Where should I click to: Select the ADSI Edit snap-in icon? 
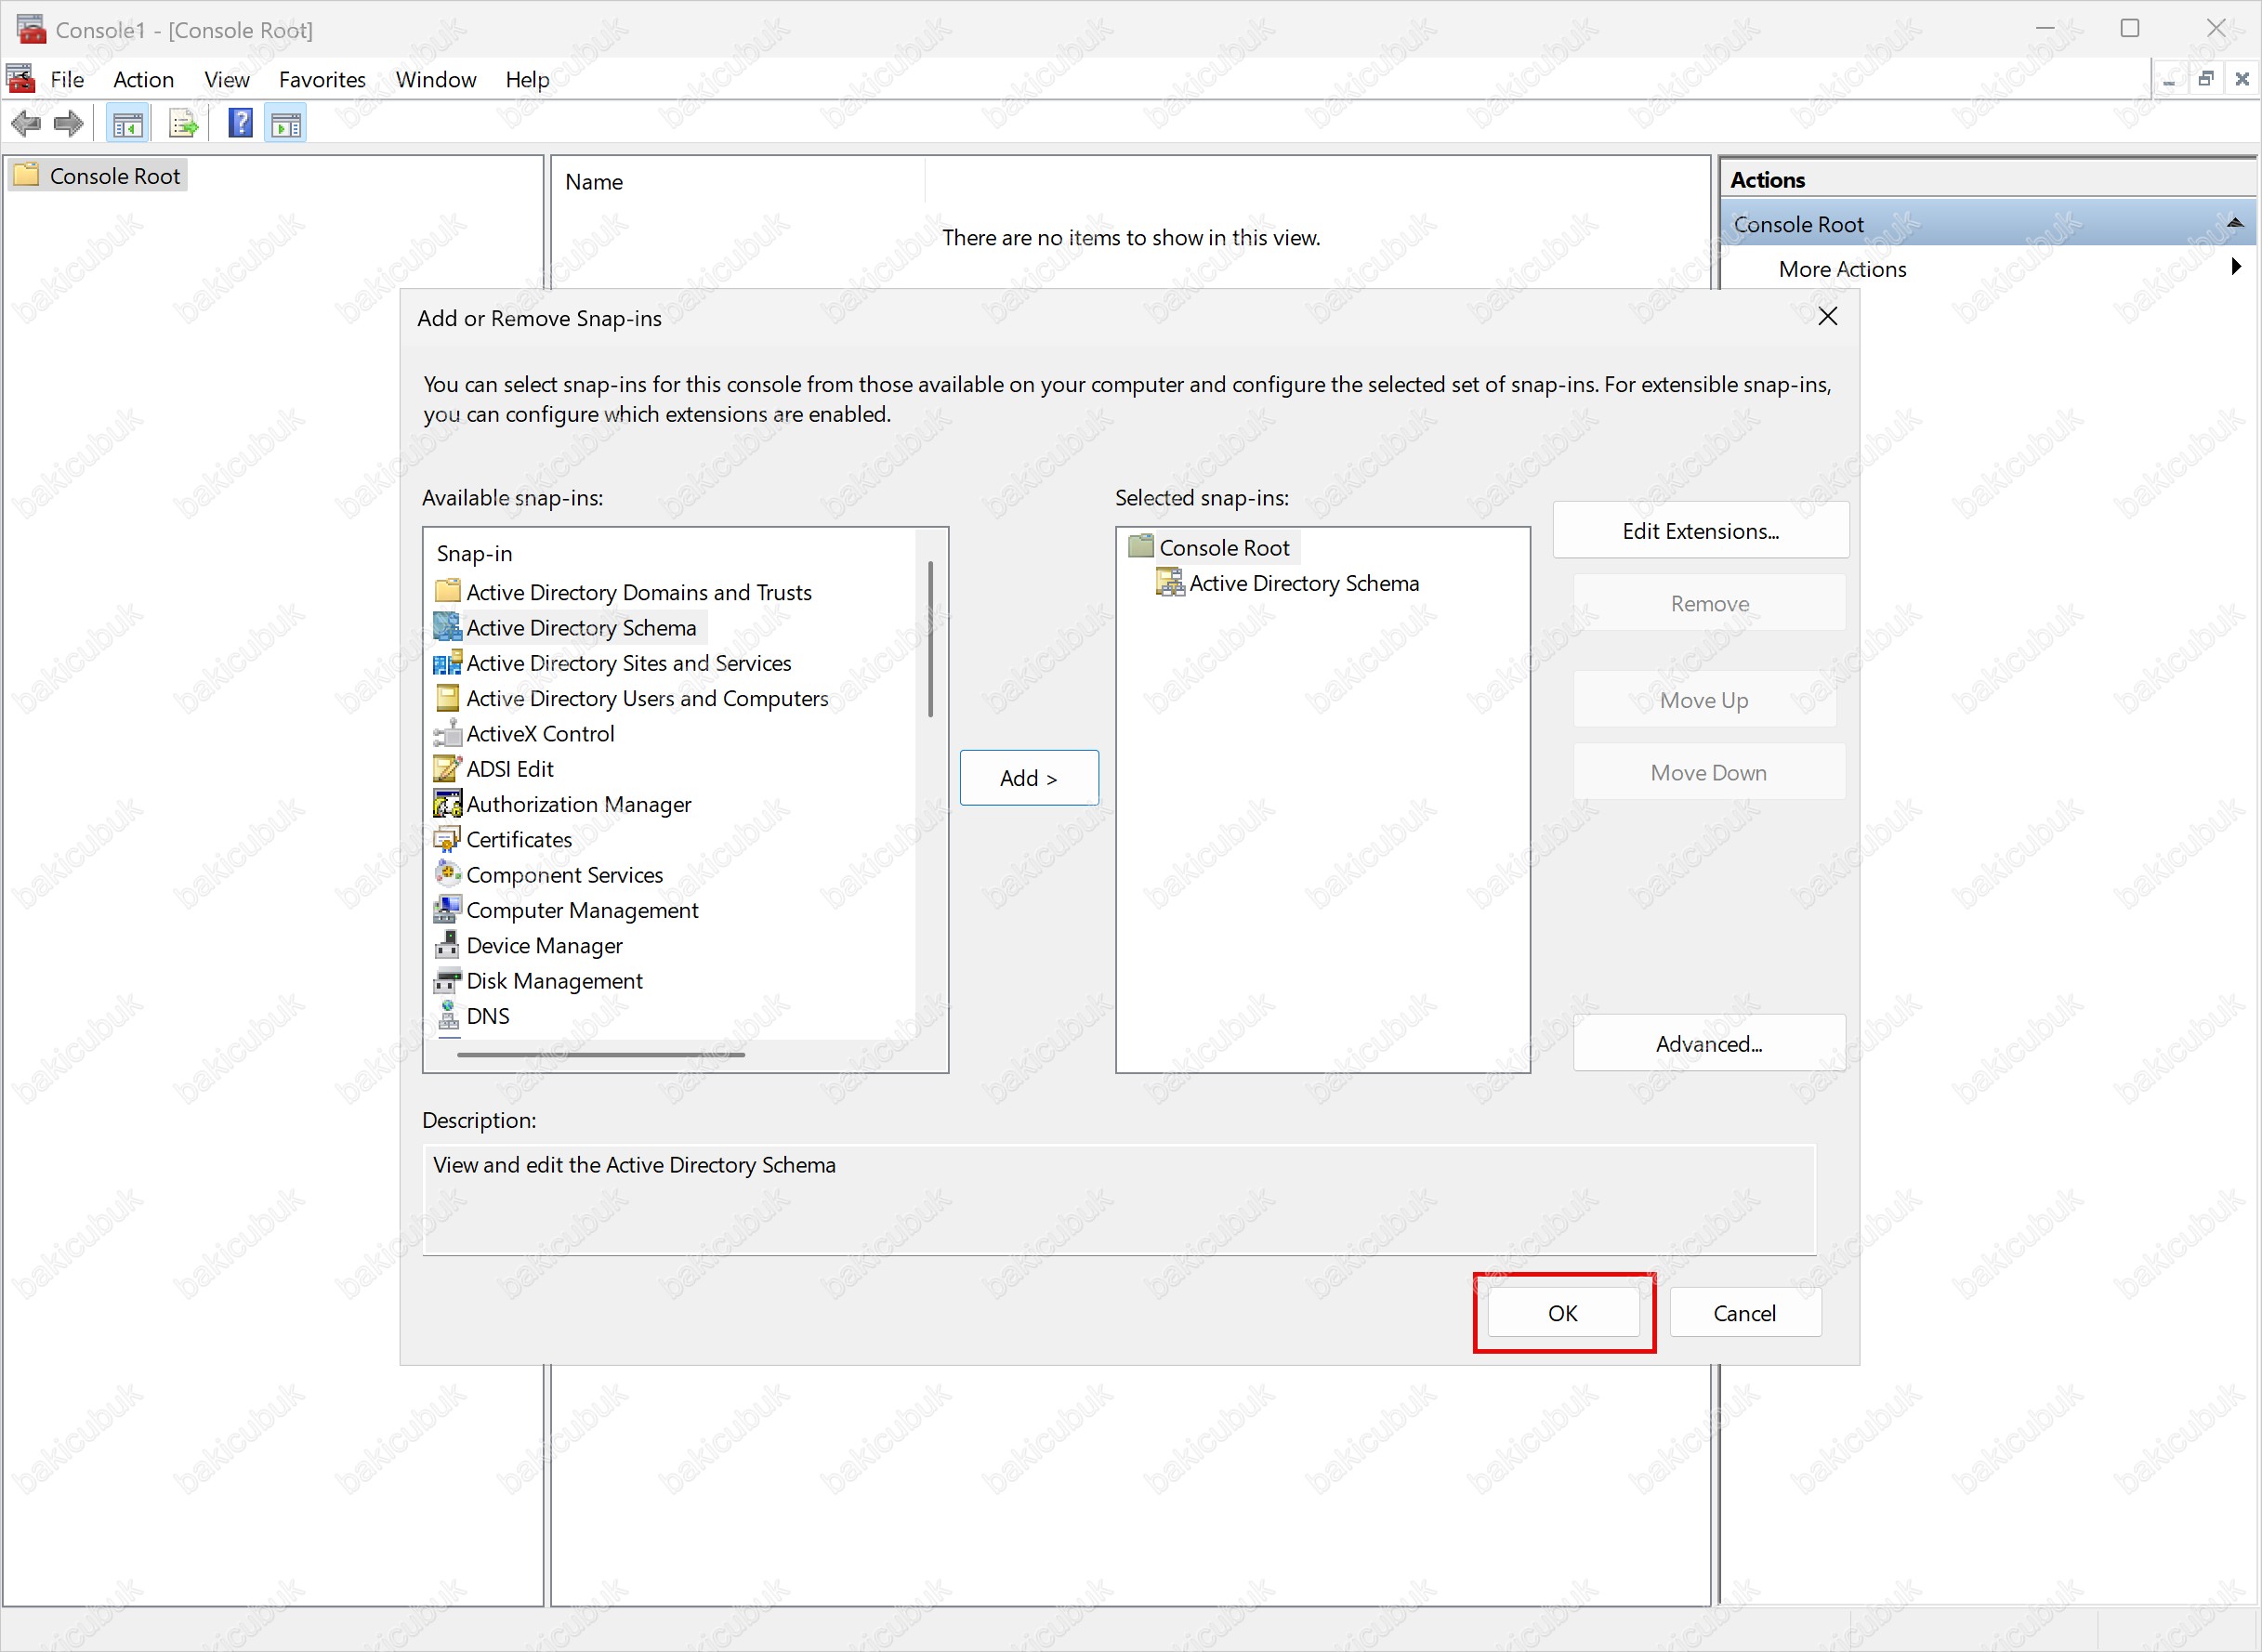pyautogui.click(x=448, y=768)
